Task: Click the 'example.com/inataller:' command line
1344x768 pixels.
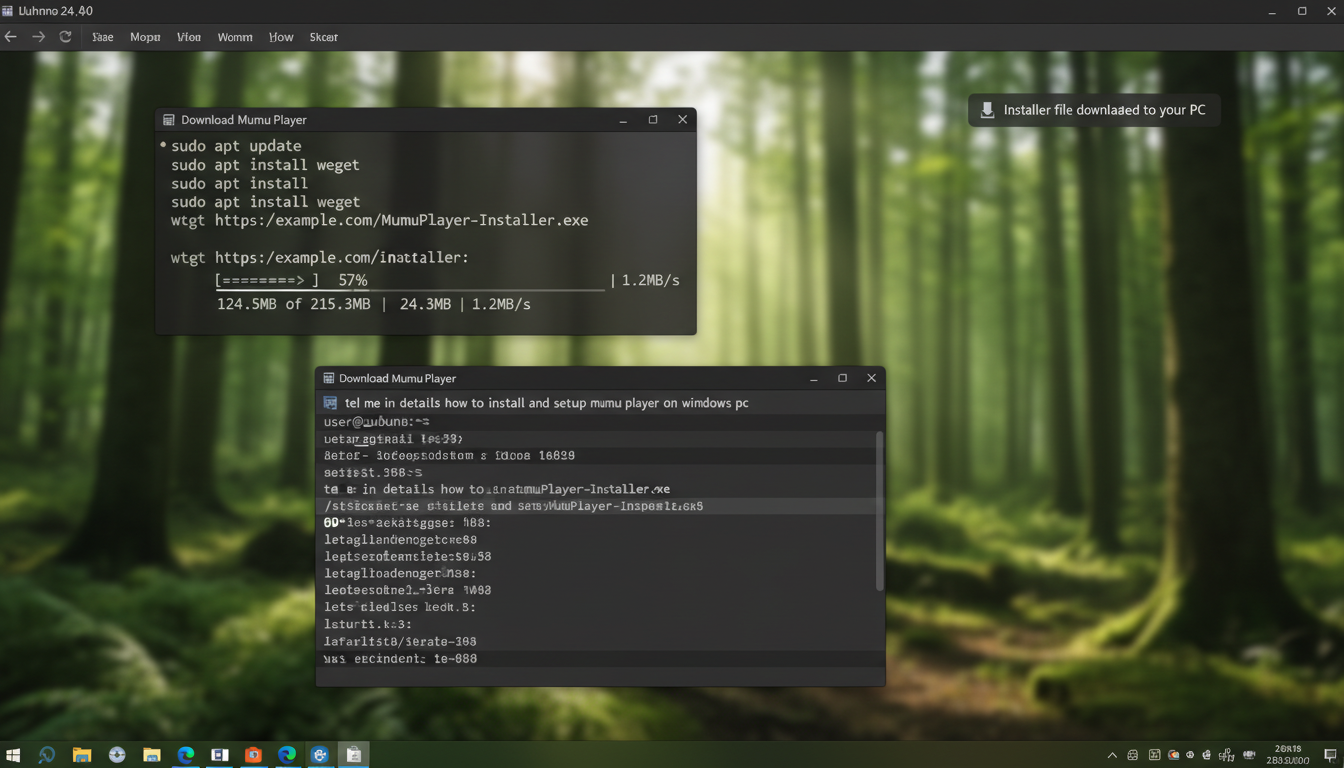Action: tap(320, 257)
